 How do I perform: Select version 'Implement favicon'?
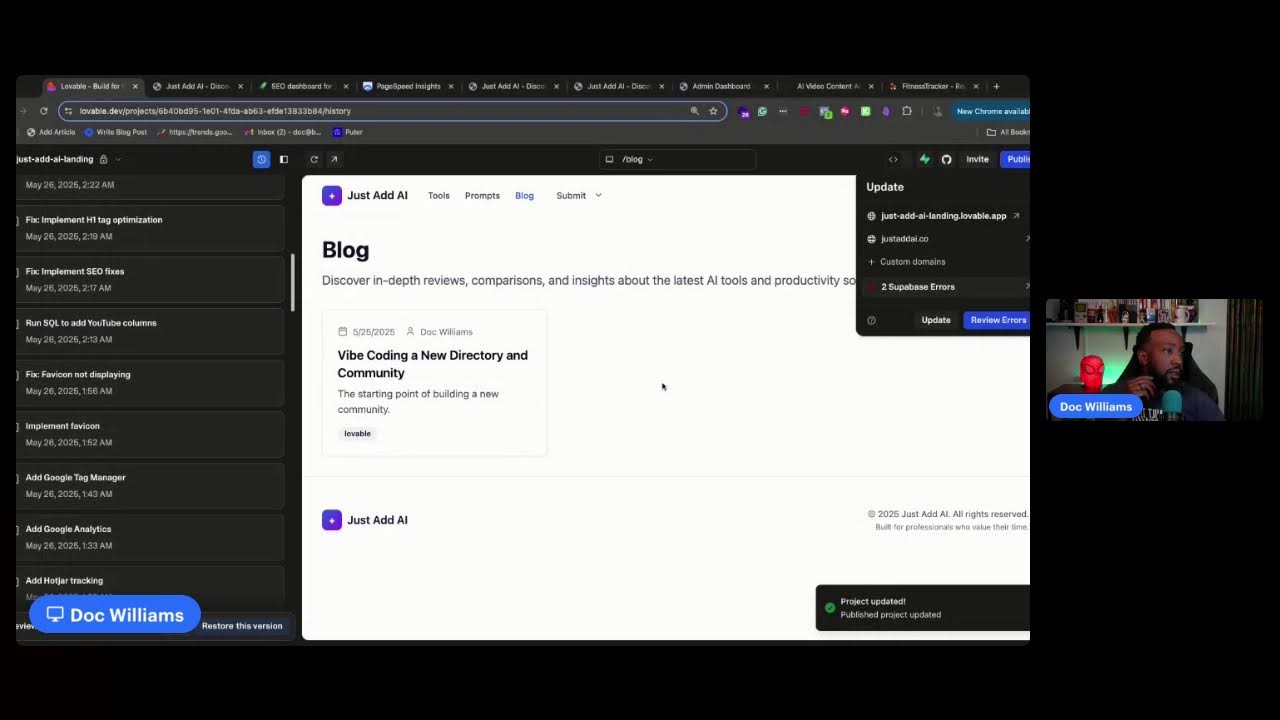coord(150,434)
